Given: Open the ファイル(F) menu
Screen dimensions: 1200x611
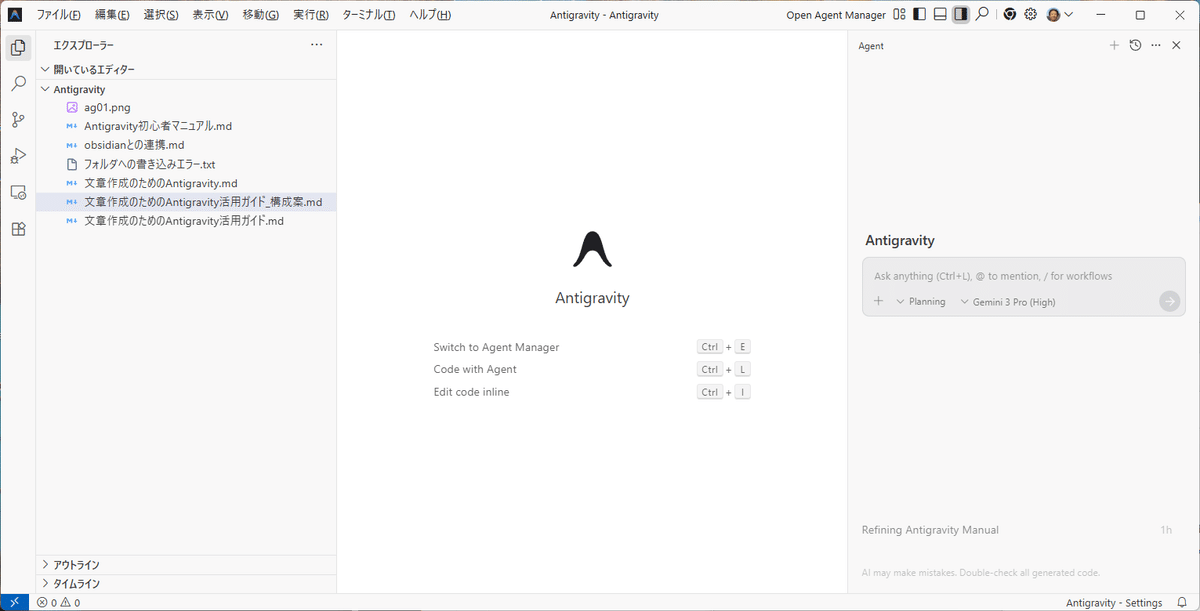Looking at the screenshot, I should (x=58, y=15).
